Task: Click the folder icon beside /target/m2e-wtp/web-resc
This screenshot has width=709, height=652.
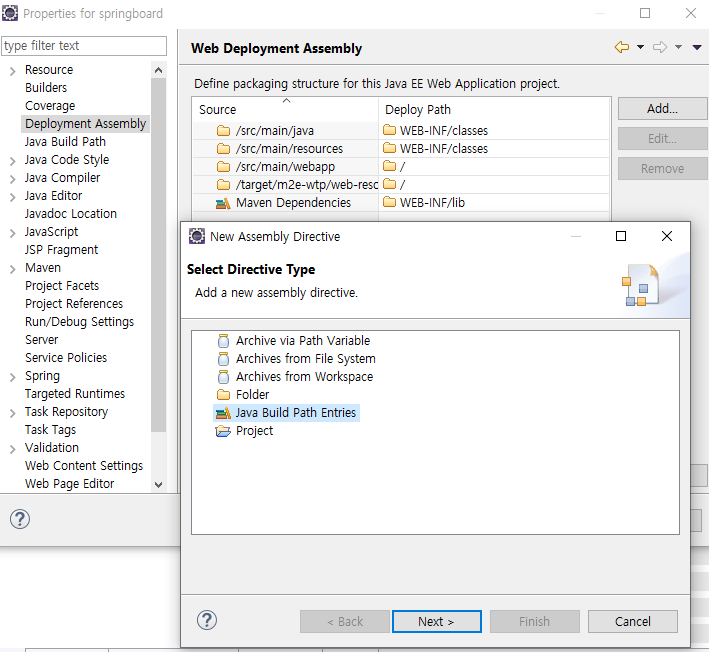Action: (x=223, y=184)
